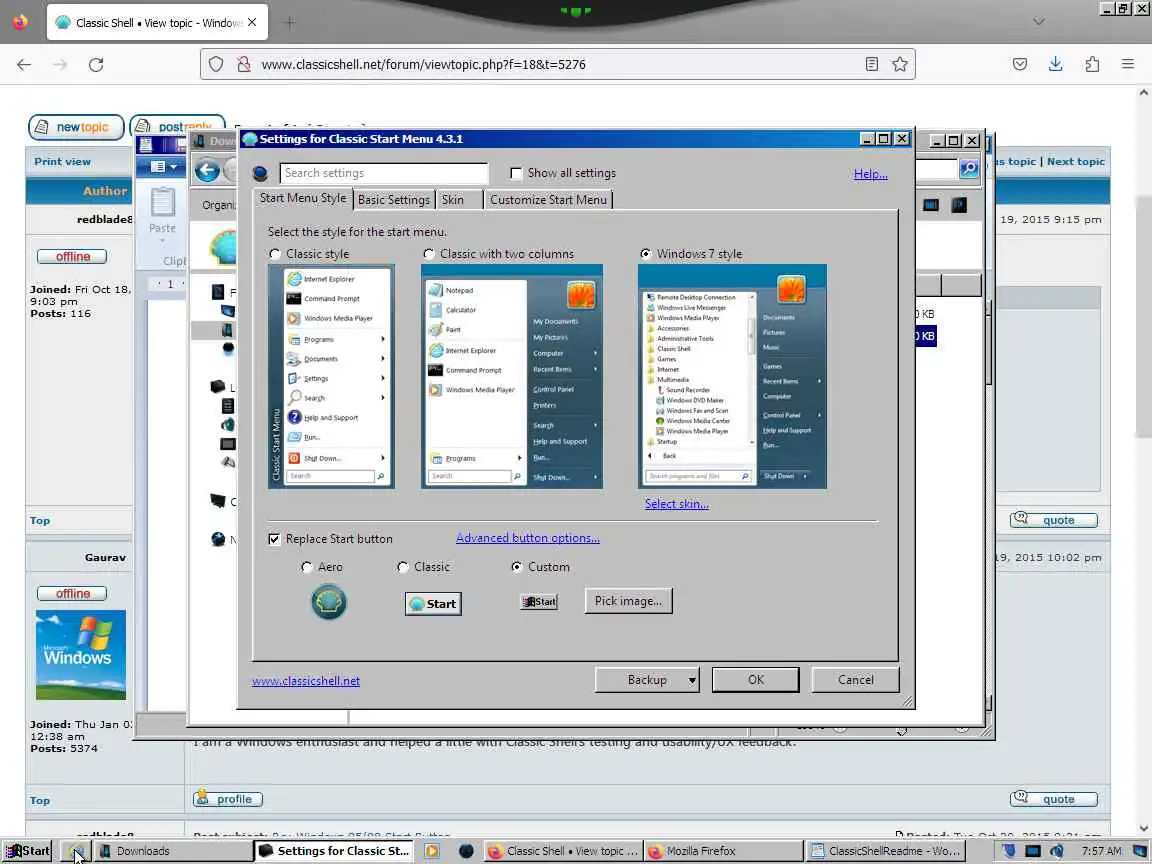1152x864 pixels.
Task: Click the Save to Pocket icon
Action: [x=1019, y=64]
